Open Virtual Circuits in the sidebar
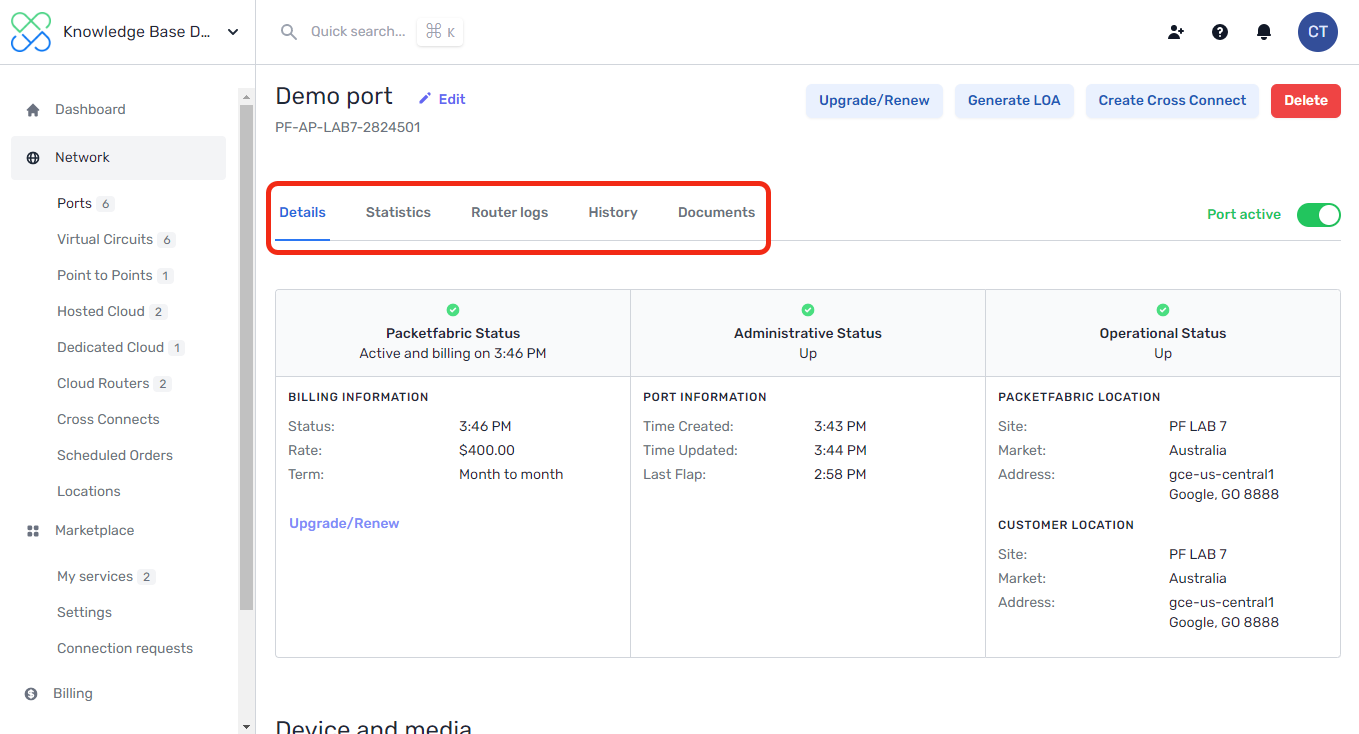 (x=105, y=240)
